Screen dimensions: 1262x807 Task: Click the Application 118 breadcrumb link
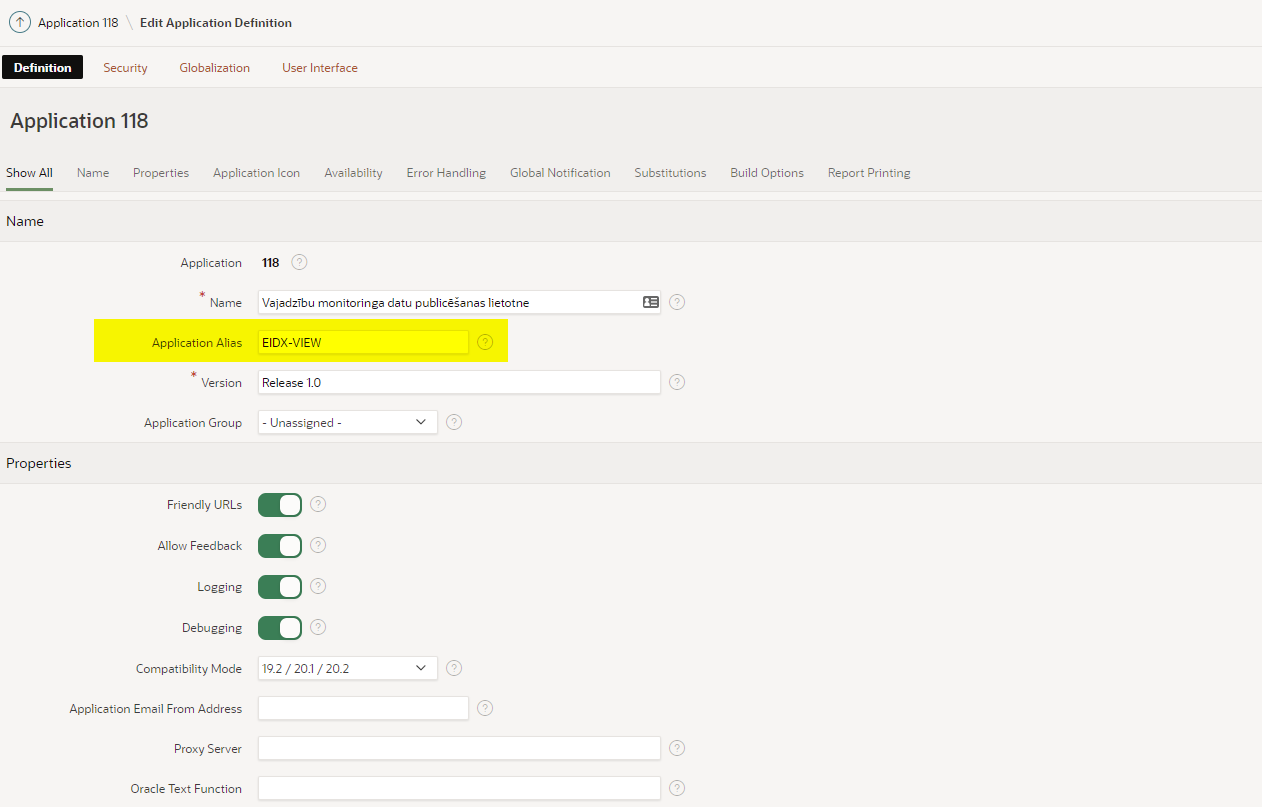click(78, 22)
